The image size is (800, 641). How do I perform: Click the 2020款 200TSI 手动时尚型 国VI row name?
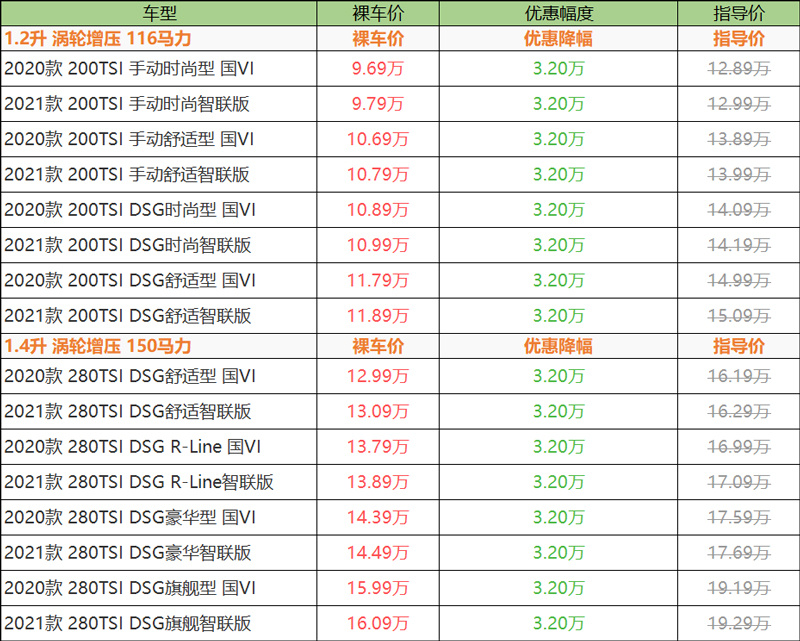click(129, 68)
